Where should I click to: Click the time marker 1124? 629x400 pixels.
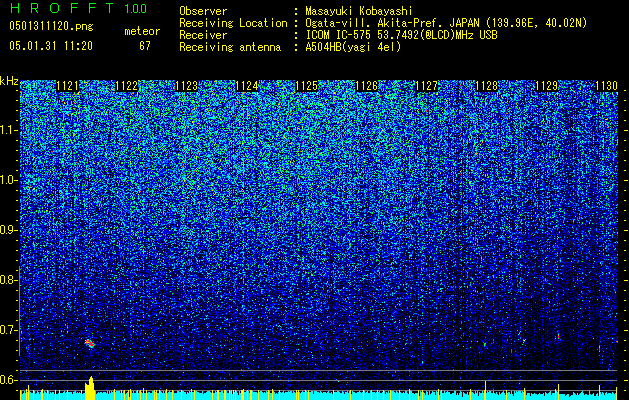(x=247, y=86)
